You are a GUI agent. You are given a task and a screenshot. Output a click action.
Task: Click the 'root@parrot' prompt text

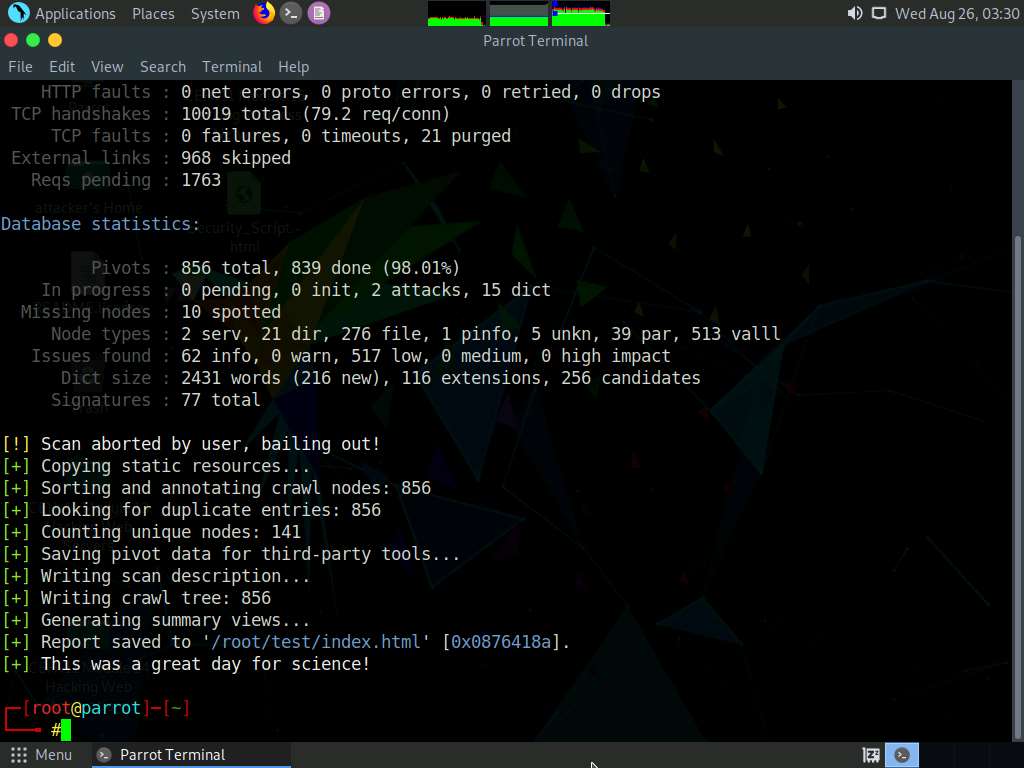click(86, 708)
